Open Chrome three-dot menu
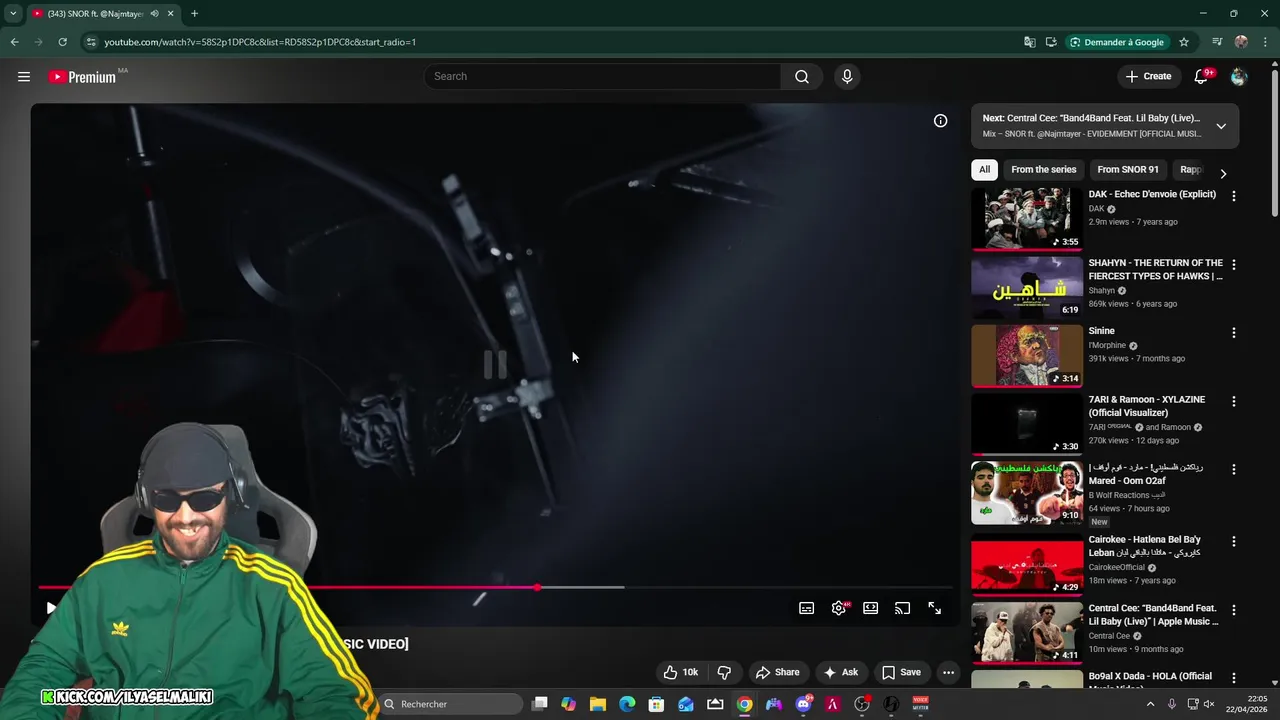1280x720 pixels. [x=1265, y=42]
